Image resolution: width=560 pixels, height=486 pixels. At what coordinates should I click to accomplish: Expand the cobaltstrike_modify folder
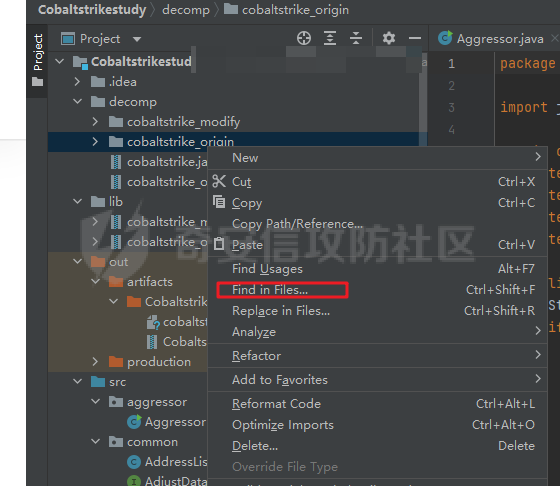pyautogui.click(x=95, y=122)
